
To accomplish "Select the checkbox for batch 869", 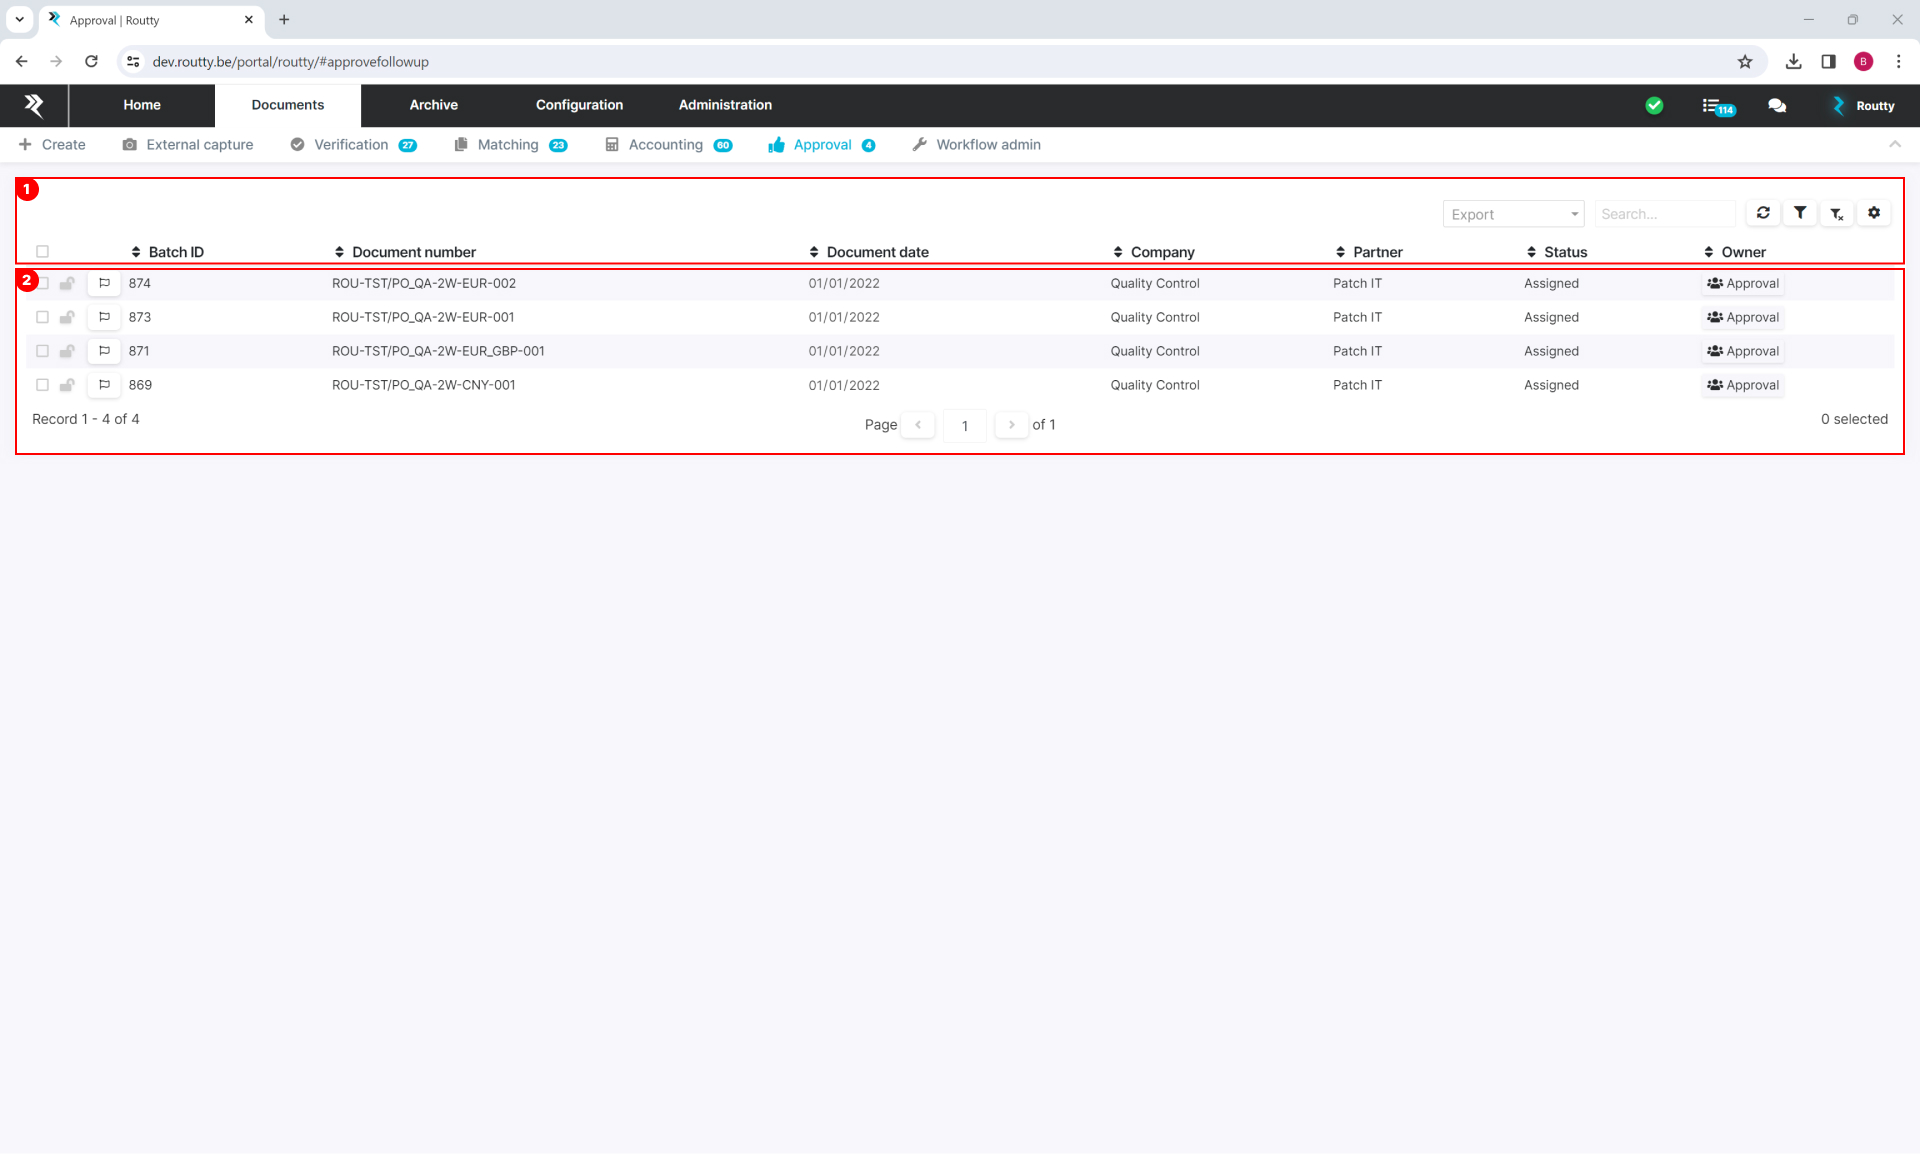I will point(42,385).
